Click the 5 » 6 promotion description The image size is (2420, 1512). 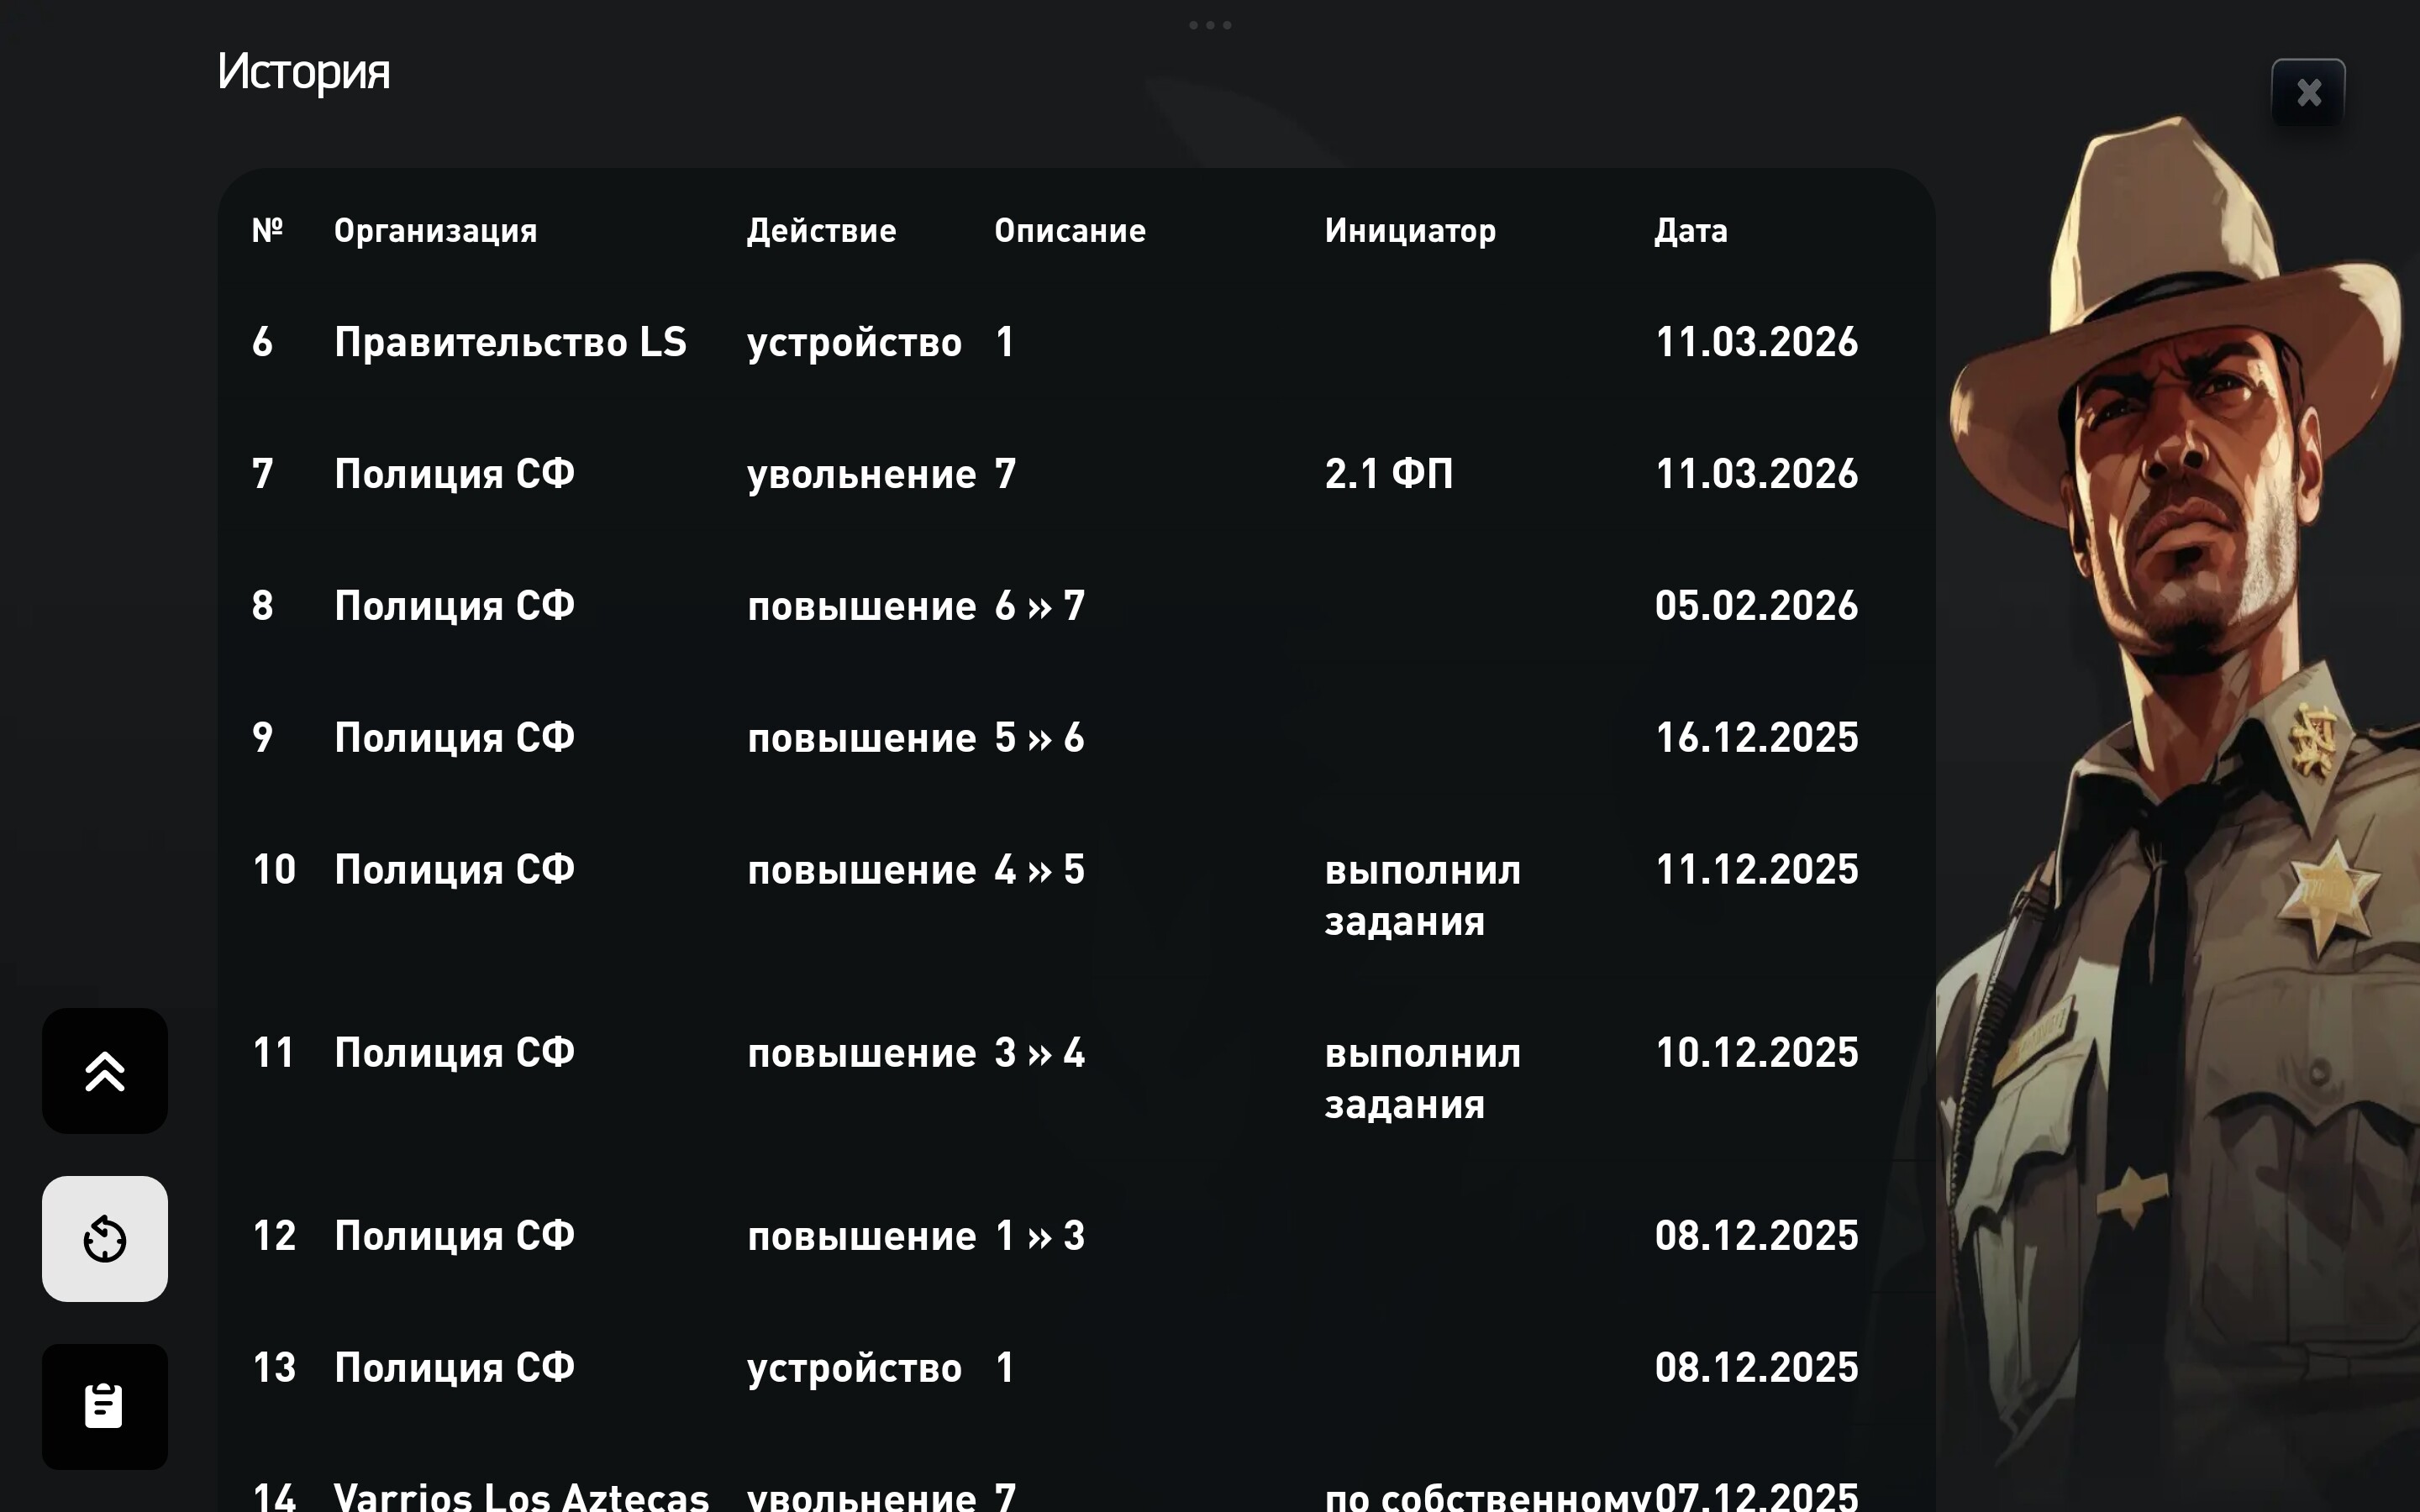1039,738
